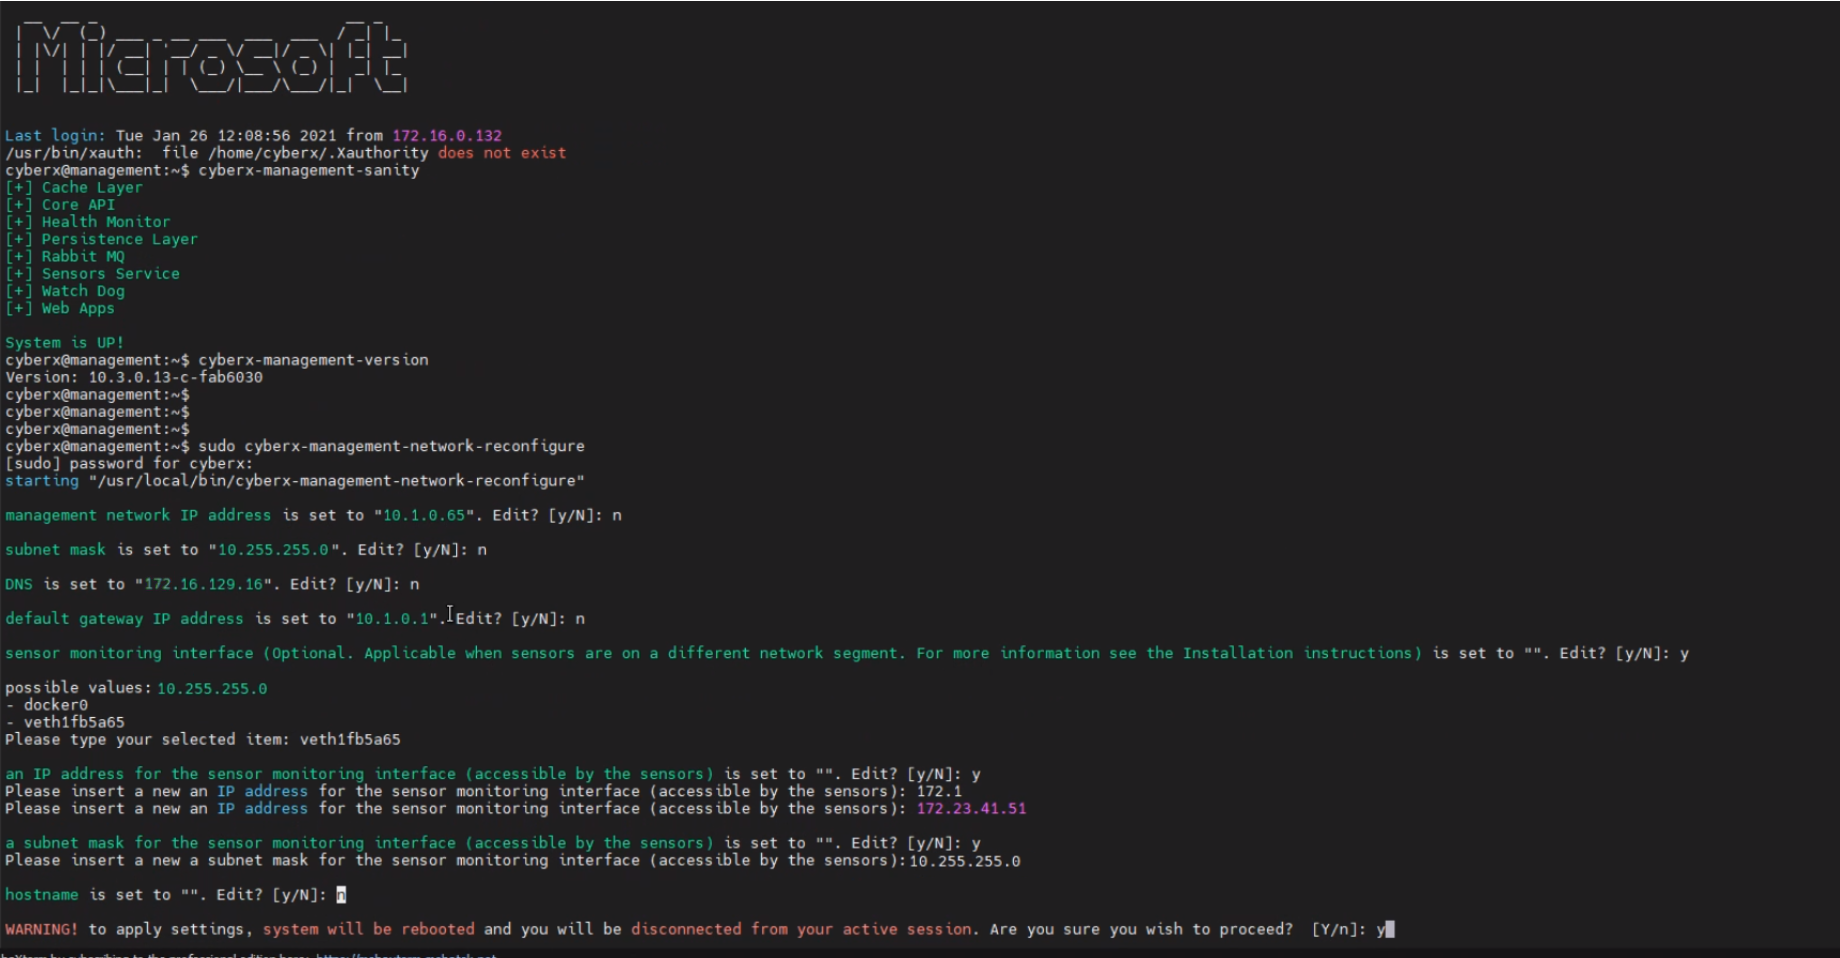The image size is (1840, 958).
Task: Place cursor at the final [Y/n] prompt
Action: pyautogui.click(x=1384, y=928)
